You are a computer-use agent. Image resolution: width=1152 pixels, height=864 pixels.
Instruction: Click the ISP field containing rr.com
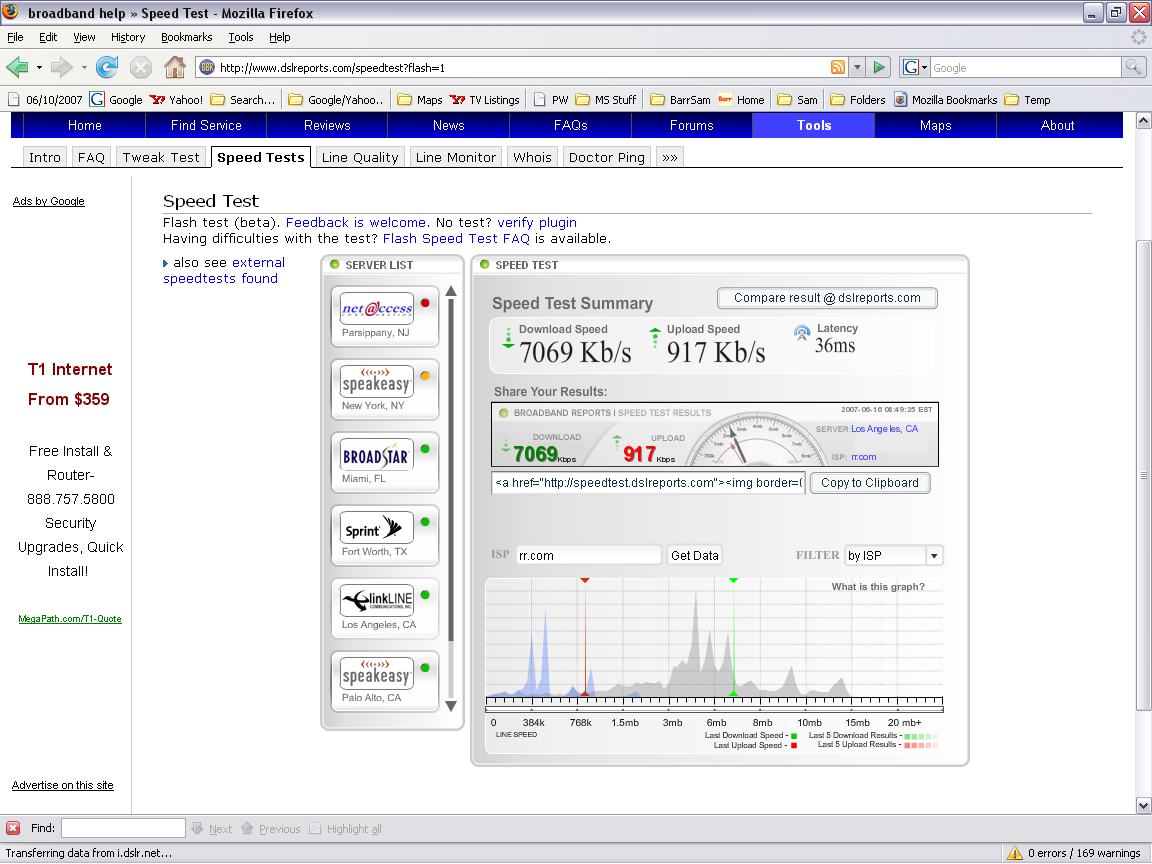(588, 555)
